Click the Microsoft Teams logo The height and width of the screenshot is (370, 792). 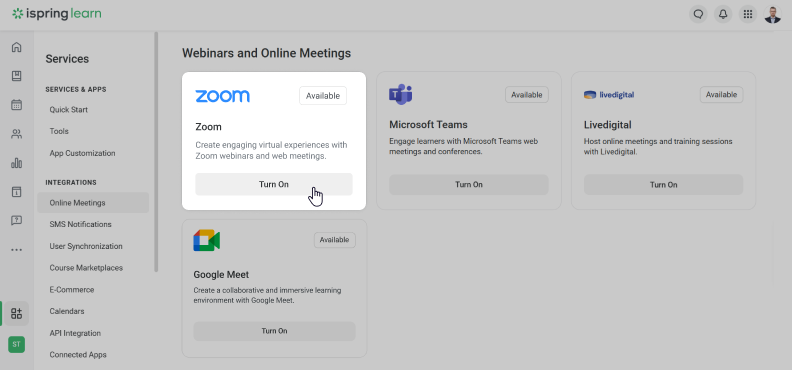click(x=401, y=94)
